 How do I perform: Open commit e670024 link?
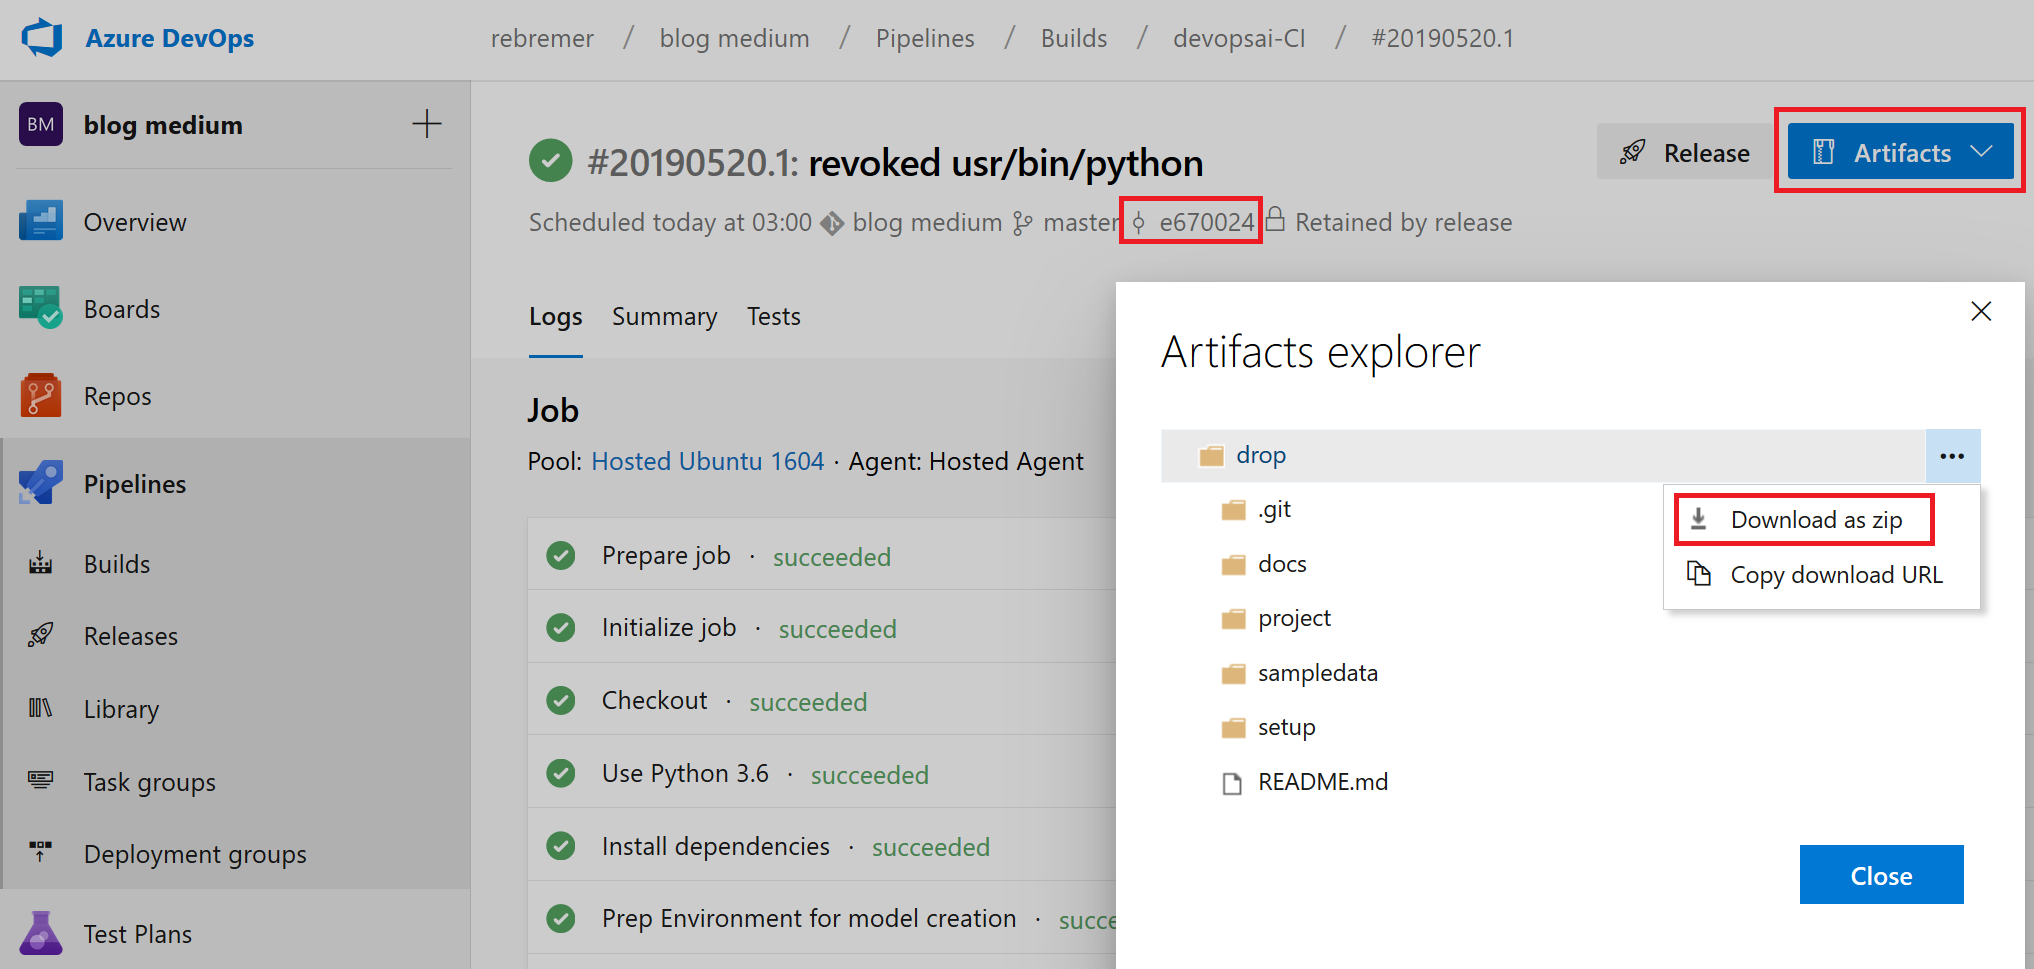click(x=1204, y=222)
